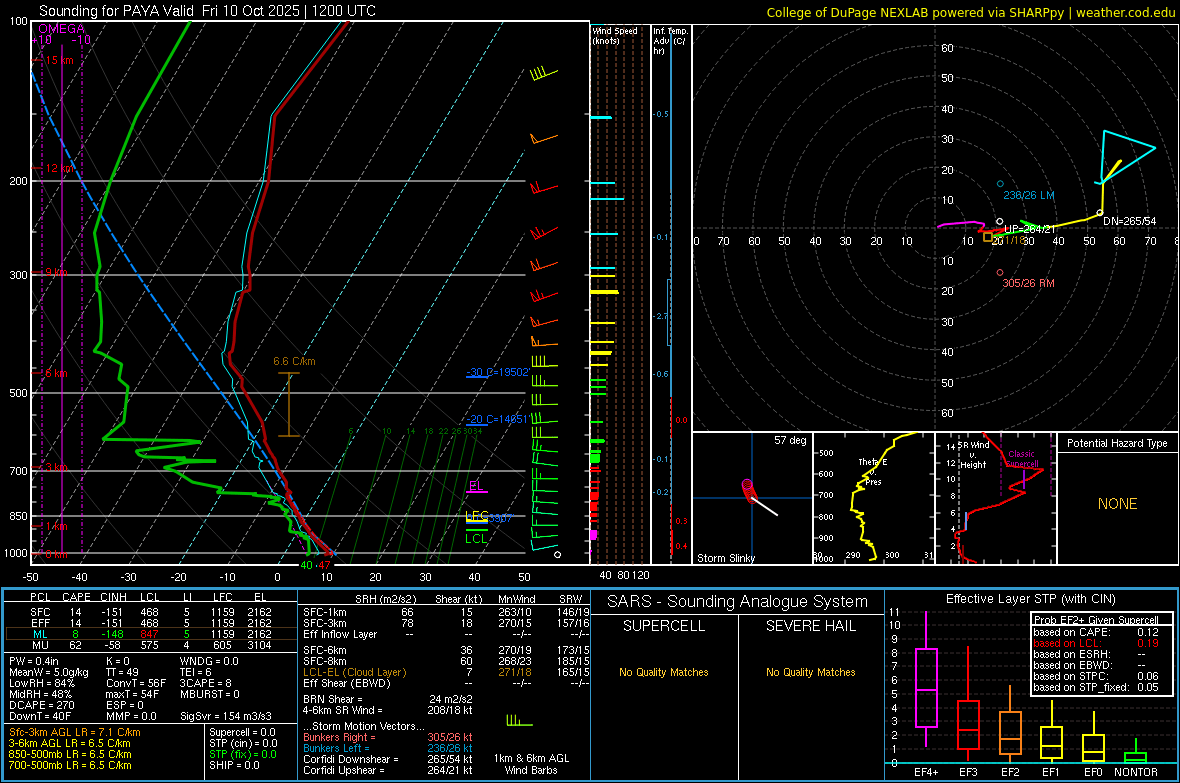Click the SHIP = 0.0 value
The image size is (1180, 783).
[x=234, y=765]
